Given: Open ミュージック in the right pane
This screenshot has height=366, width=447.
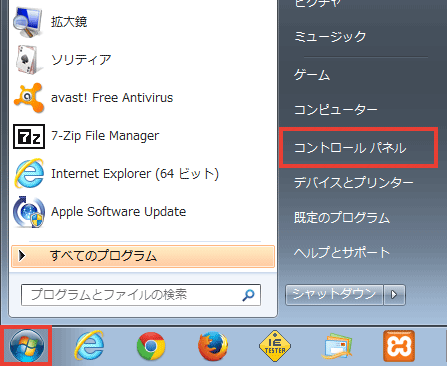Looking at the screenshot, I should pos(330,37).
